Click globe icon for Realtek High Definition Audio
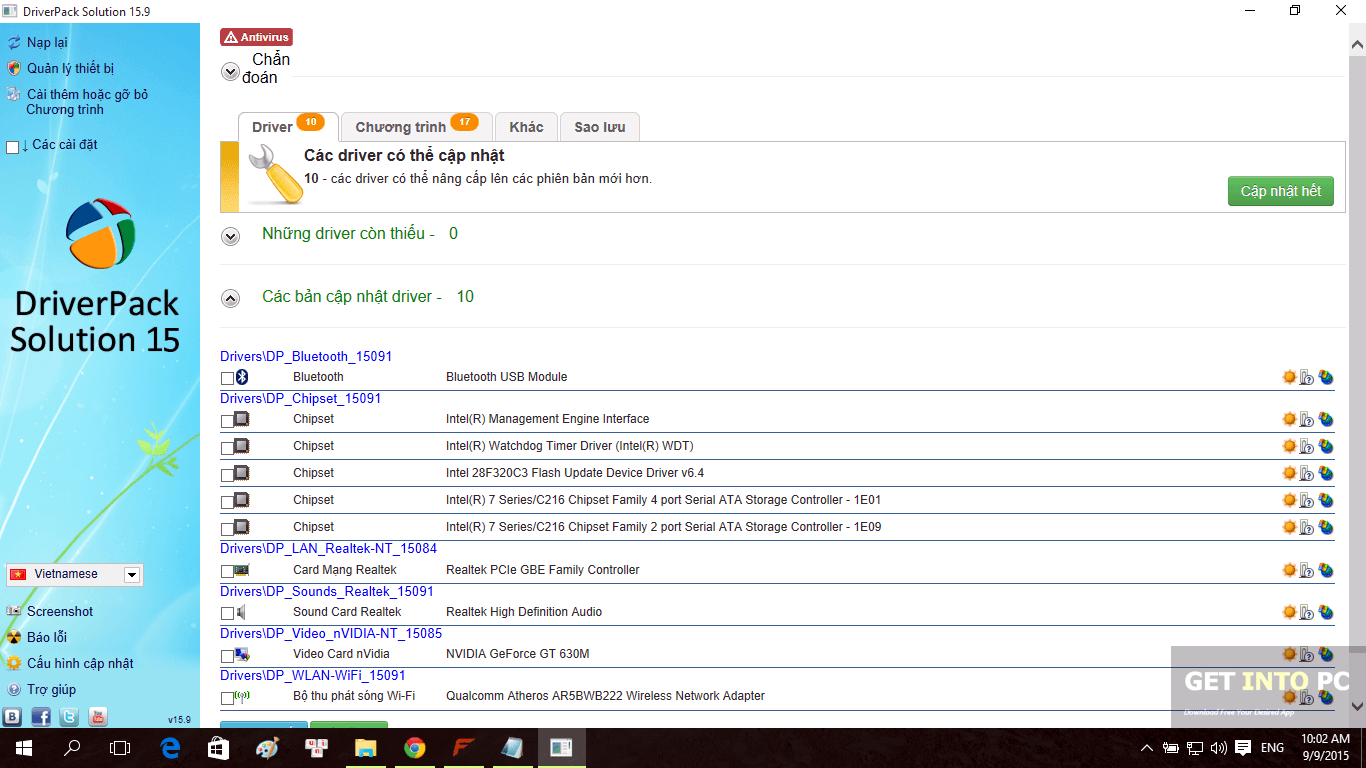1366x768 pixels. point(1326,612)
